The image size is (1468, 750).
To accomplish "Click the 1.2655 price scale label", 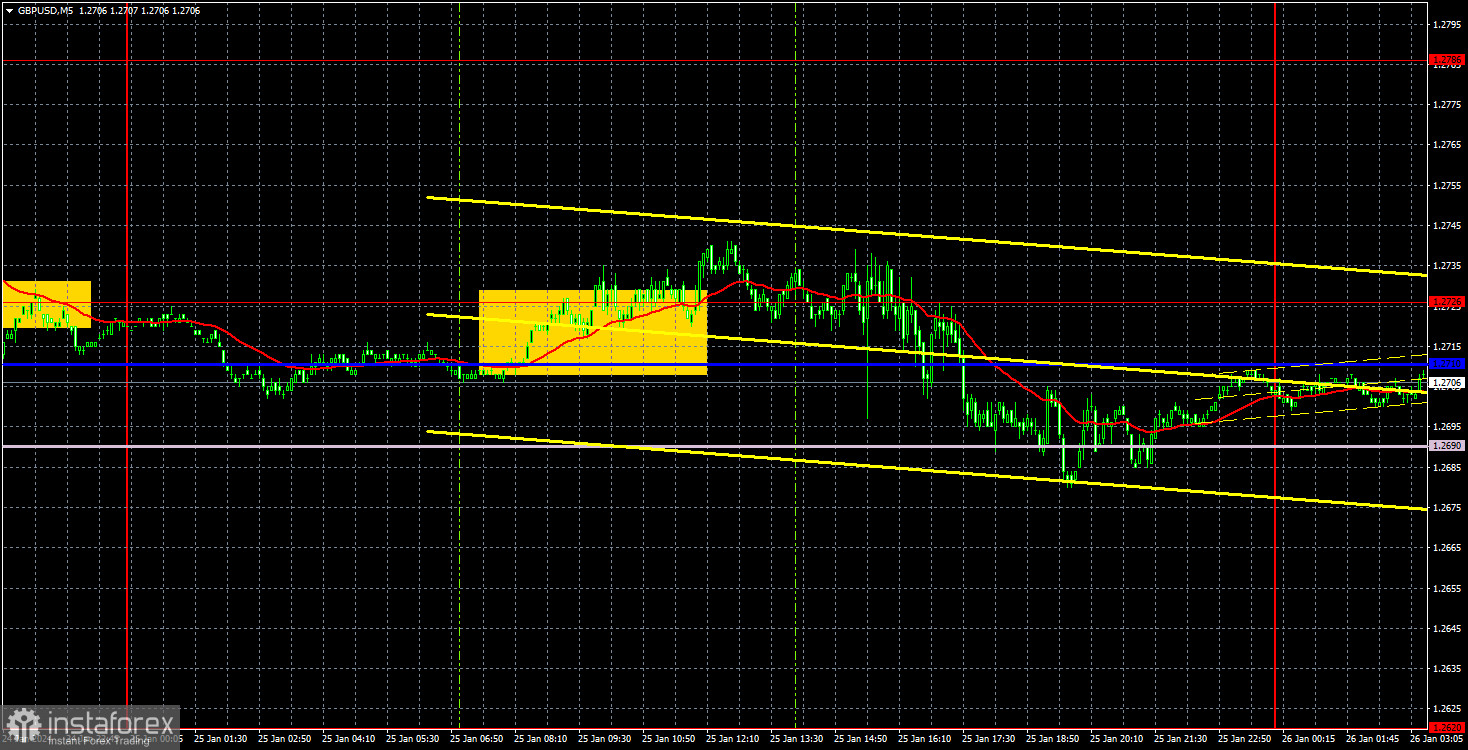I will 1448,589.
